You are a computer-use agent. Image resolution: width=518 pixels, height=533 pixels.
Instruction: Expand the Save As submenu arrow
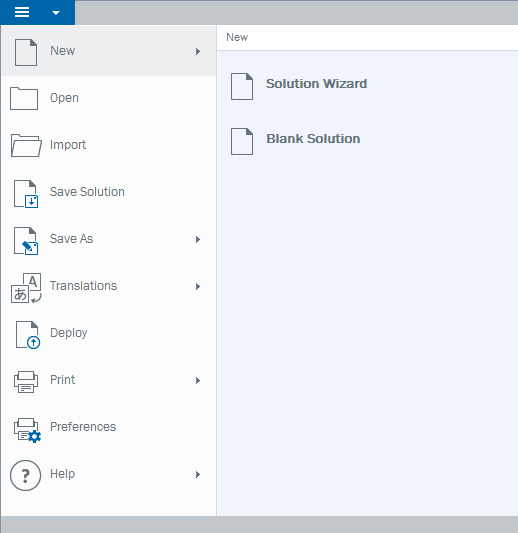tap(198, 239)
